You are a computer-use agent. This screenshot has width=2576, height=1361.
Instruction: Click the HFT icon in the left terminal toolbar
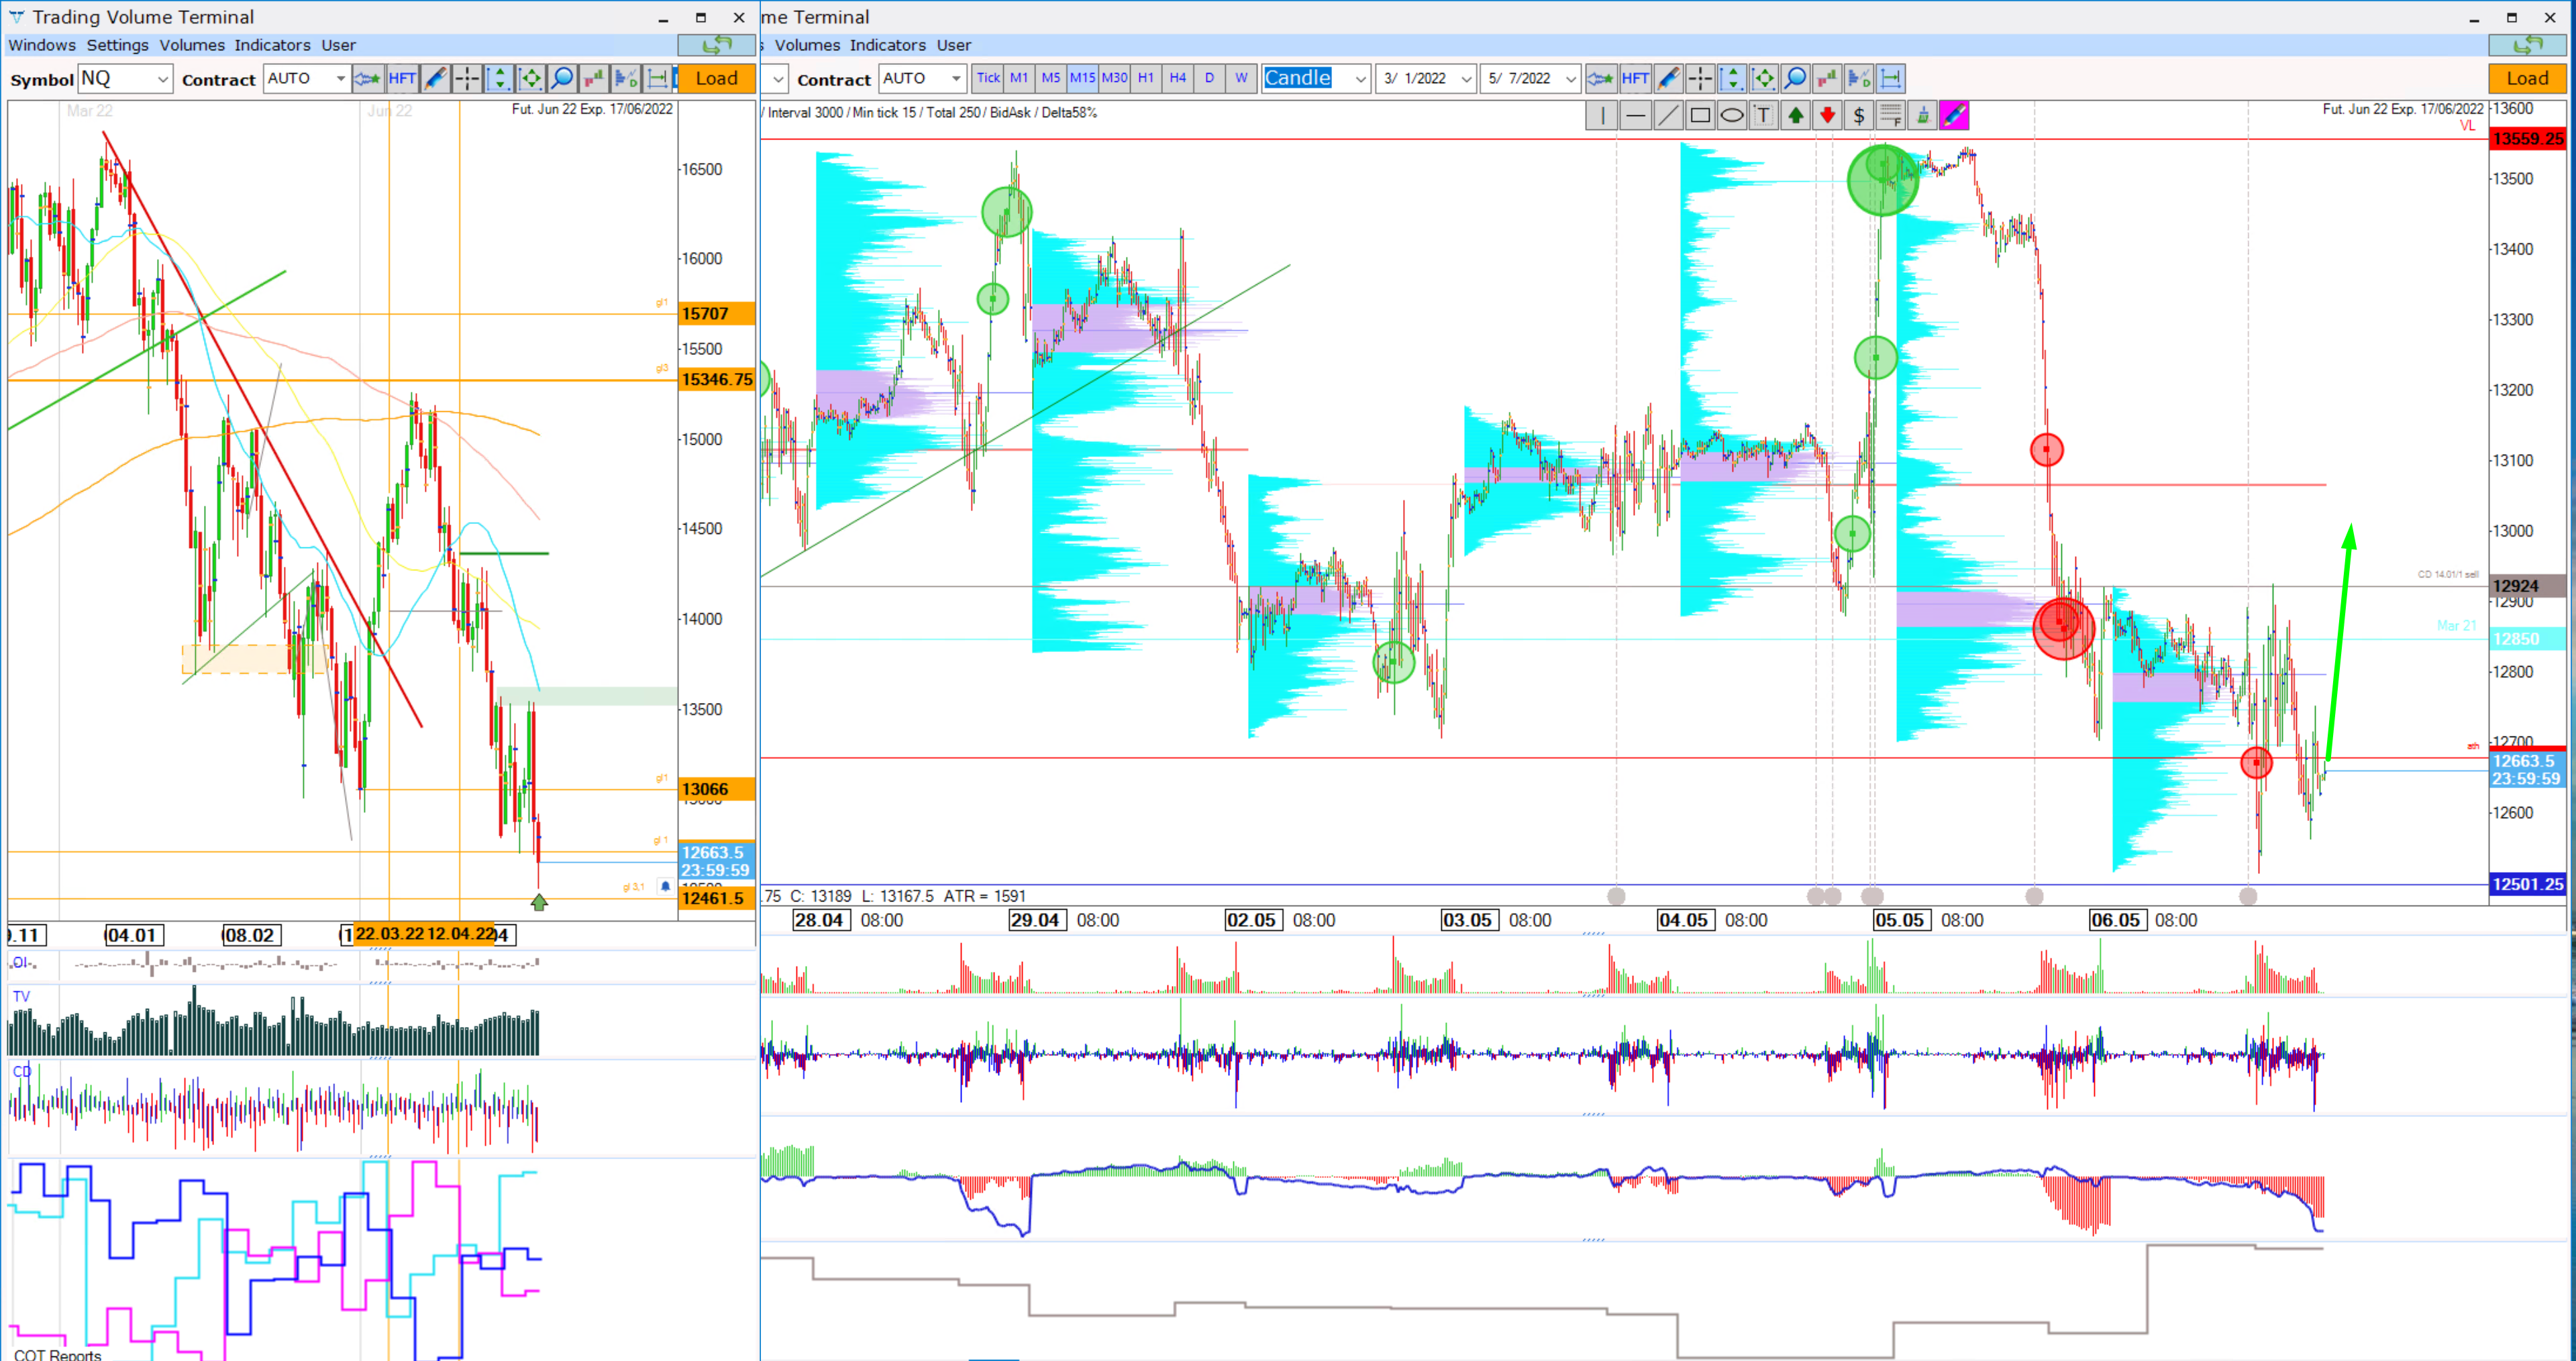click(x=402, y=78)
